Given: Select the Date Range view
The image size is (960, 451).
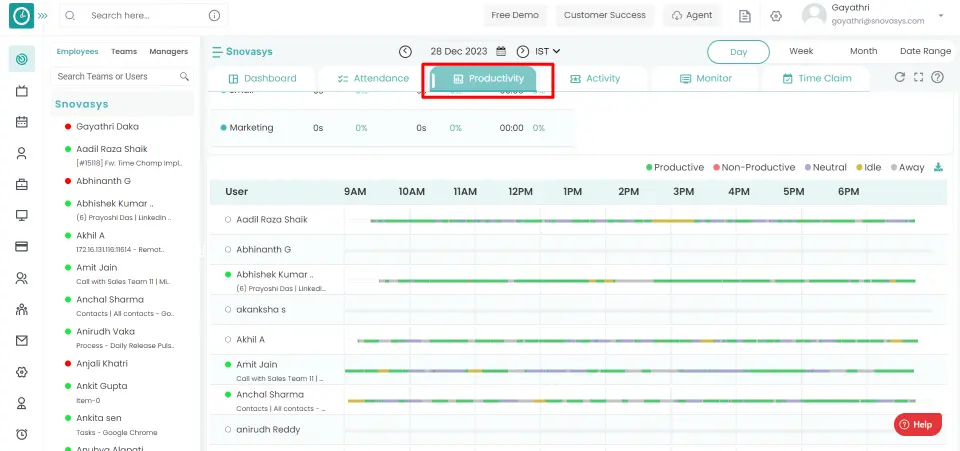Looking at the screenshot, I should pos(925,51).
